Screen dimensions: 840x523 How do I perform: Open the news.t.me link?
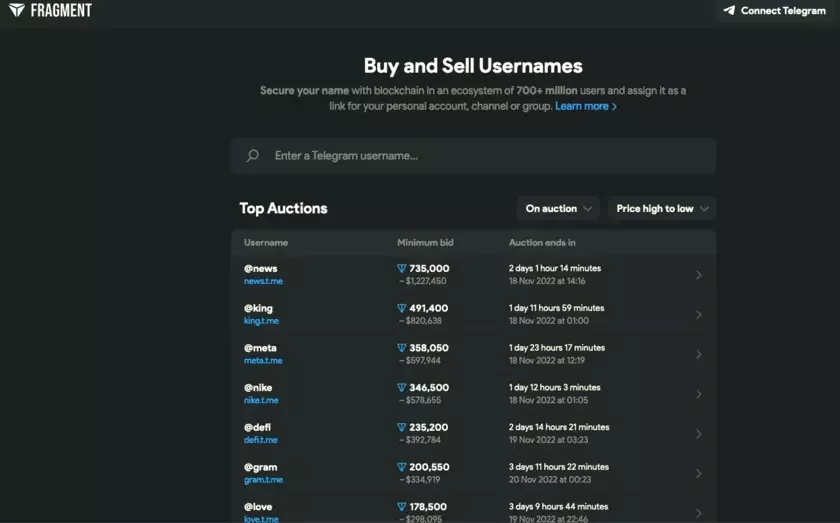click(x=263, y=281)
